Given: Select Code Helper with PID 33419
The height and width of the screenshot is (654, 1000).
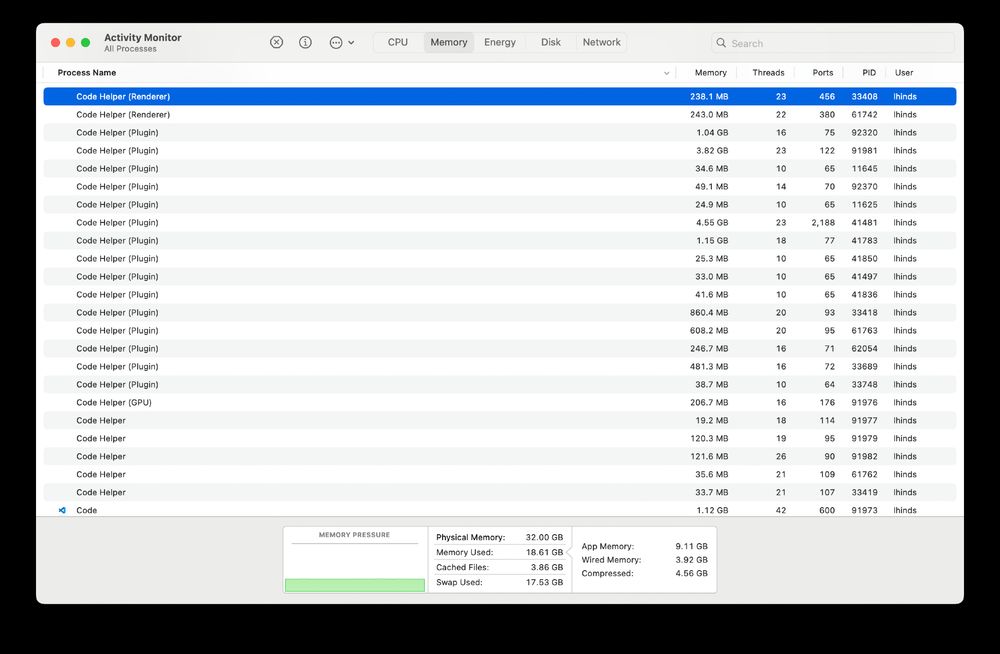Looking at the screenshot, I should (499, 493).
